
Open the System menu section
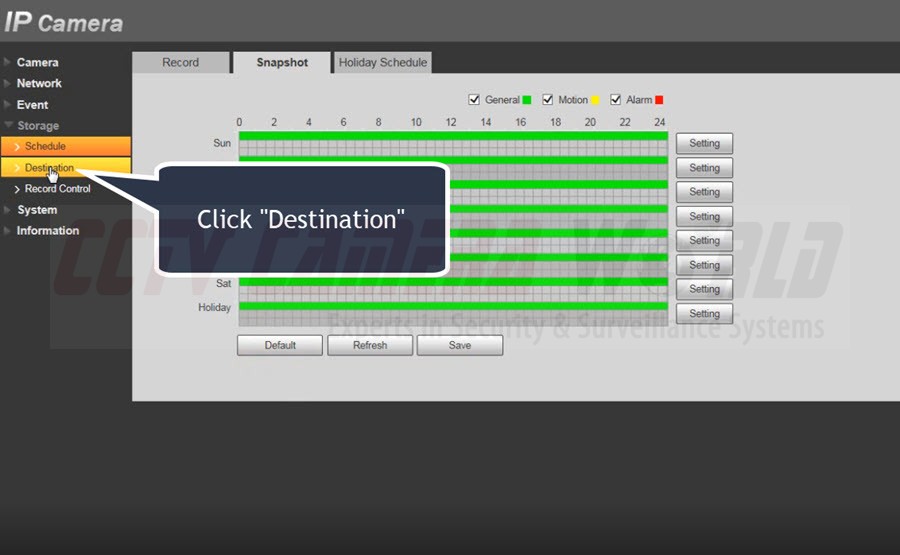[x=37, y=210]
